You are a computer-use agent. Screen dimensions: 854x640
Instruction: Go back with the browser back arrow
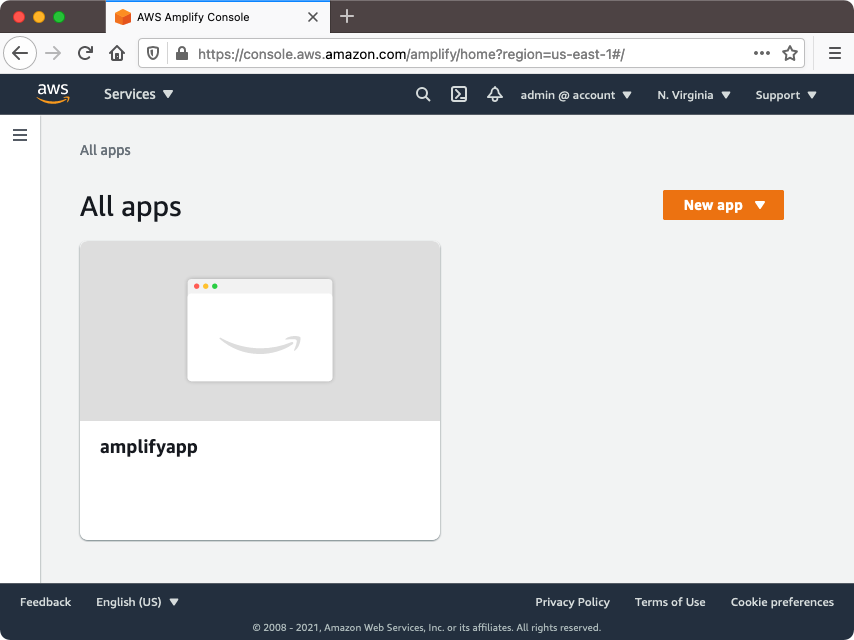pyautogui.click(x=20, y=53)
